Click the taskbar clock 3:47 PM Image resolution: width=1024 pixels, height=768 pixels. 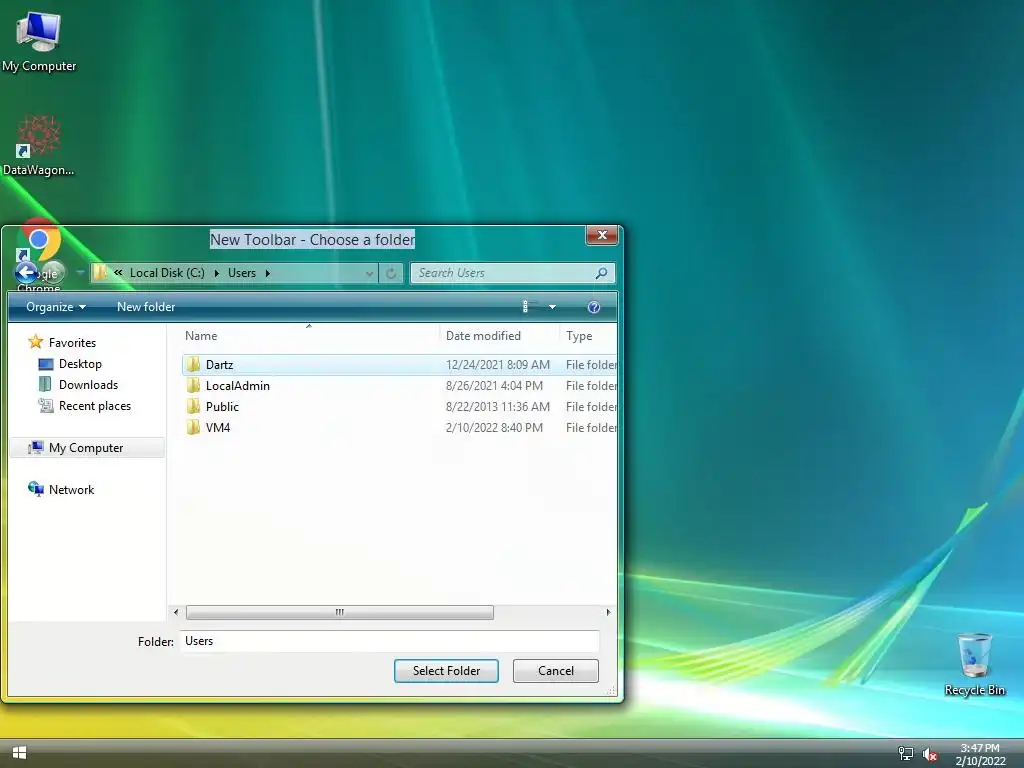click(980, 748)
